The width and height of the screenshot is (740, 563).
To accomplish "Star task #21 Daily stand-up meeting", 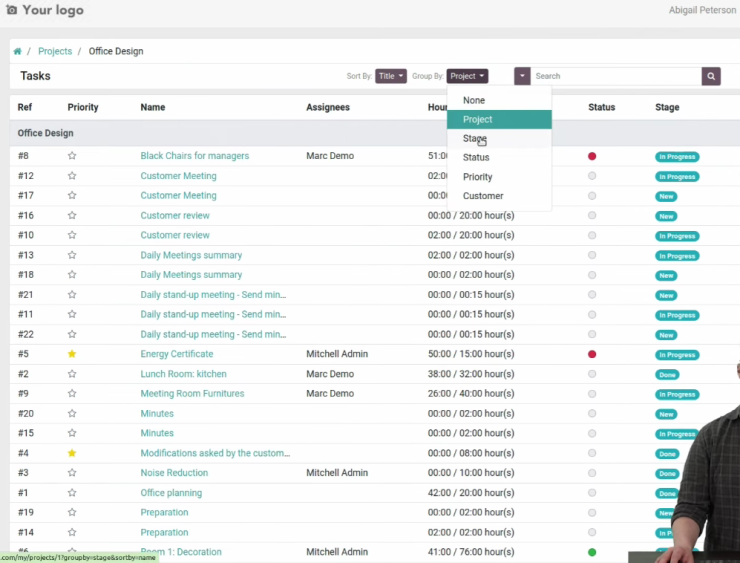I will coord(72,294).
